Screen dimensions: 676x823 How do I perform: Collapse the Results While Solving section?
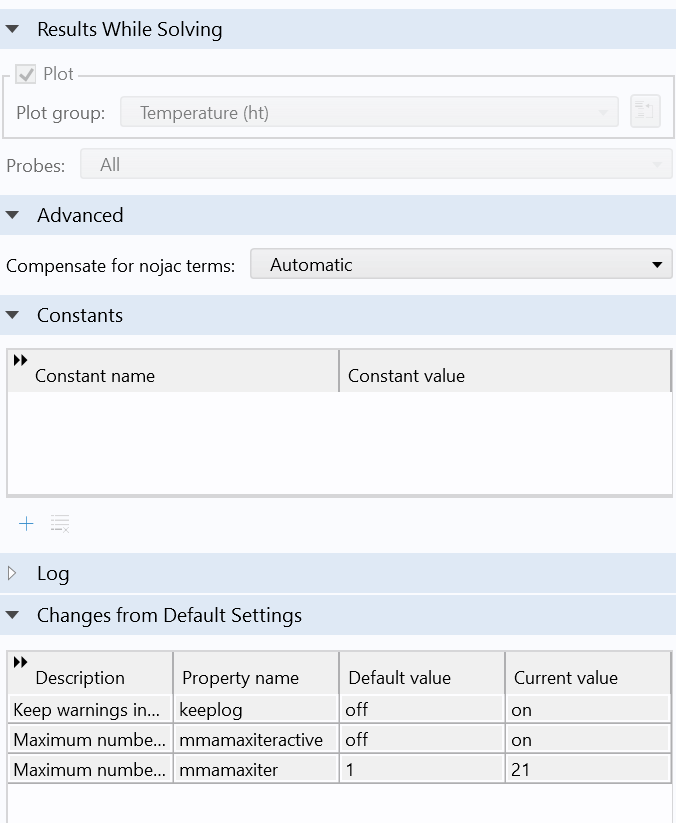[x=13, y=30]
